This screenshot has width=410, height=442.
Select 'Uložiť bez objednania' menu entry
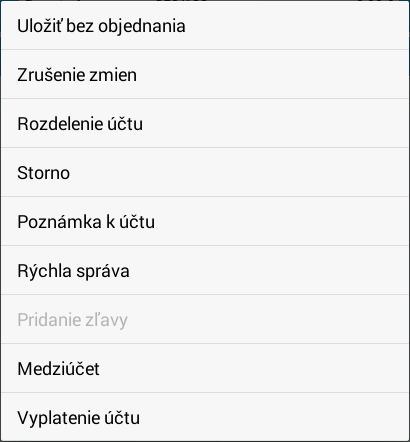205,26
